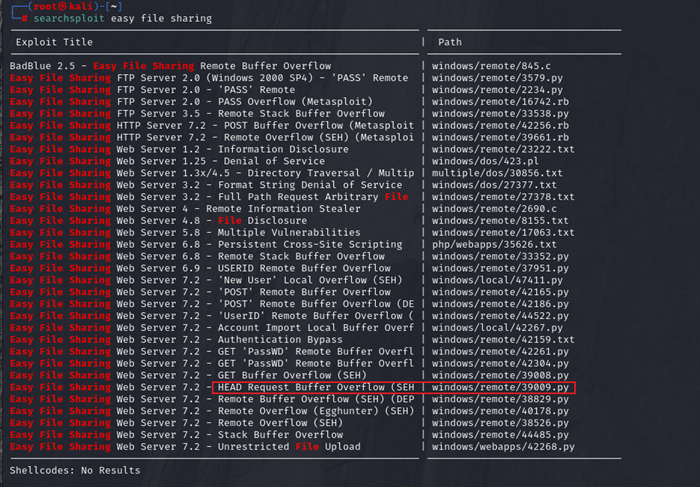The image size is (700, 487).
Task: Click 'Web Server 5.8 - Multiple Vulnerabilities' title
Action: pos(239,233)
